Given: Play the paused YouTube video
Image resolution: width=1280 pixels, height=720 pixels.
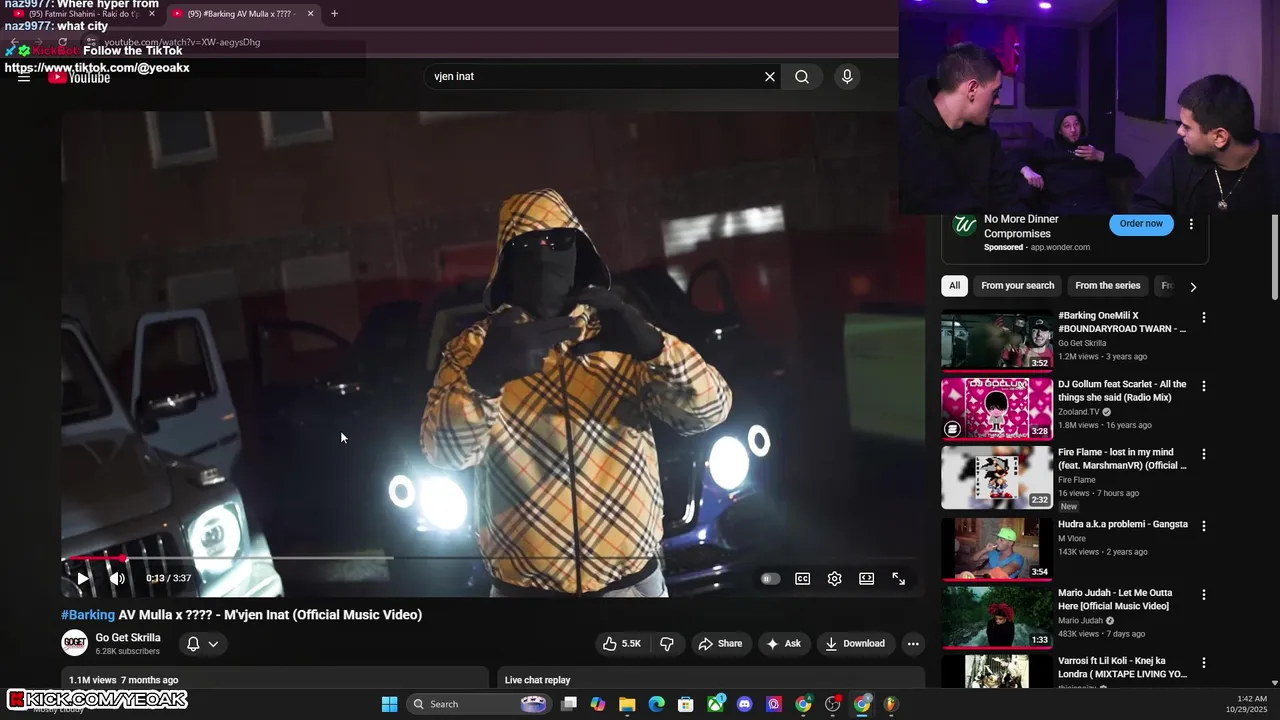Looking at the screenshot, I should [83, 578].
